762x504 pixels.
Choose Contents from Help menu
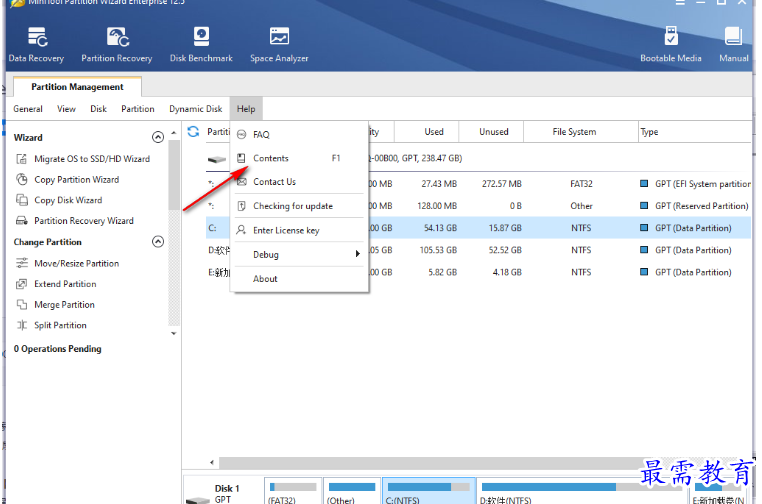(299, 158)
